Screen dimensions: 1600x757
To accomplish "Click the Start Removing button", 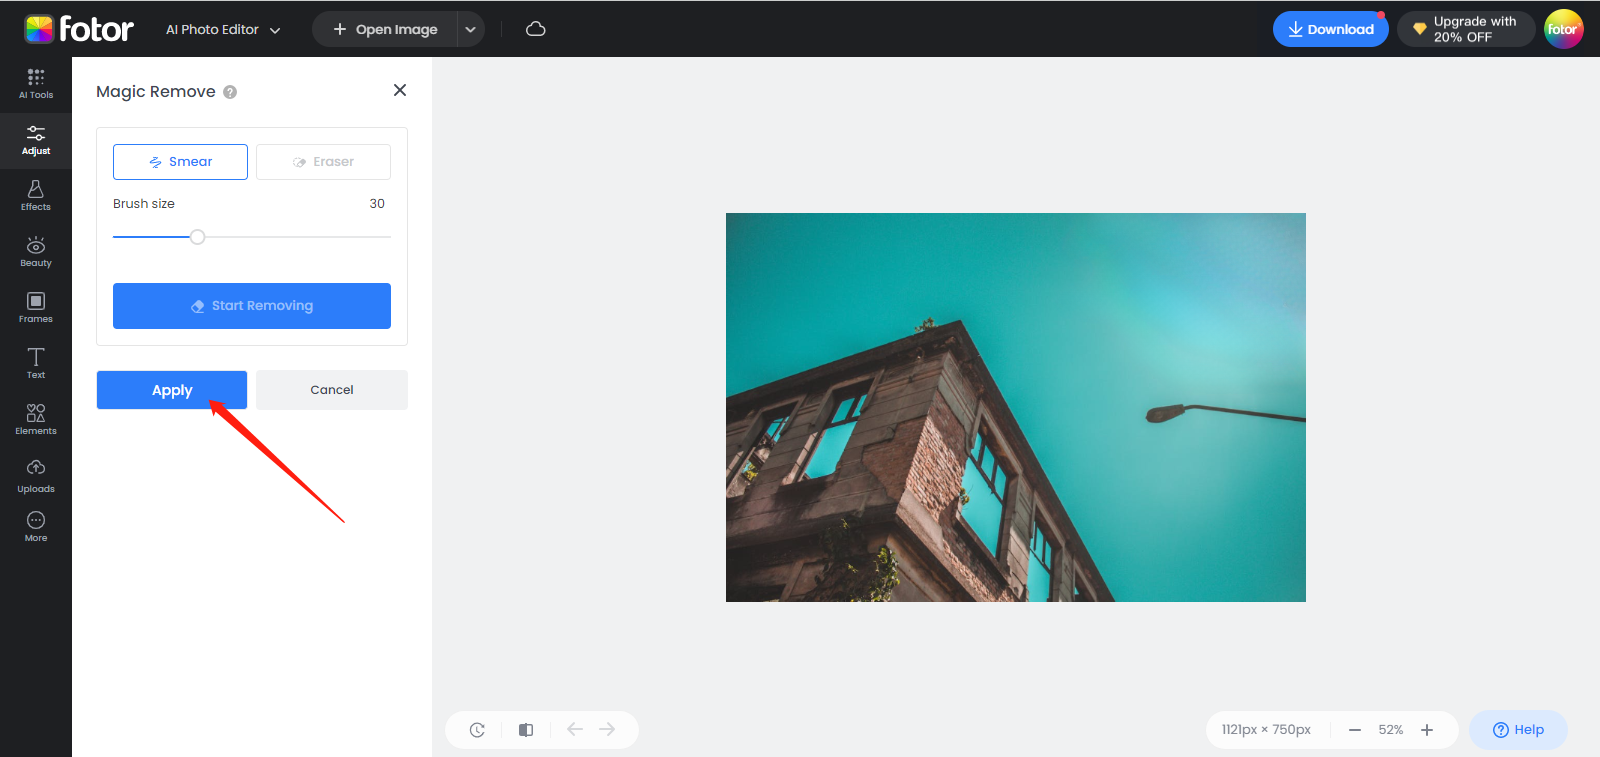I will (x=252, y=306).
